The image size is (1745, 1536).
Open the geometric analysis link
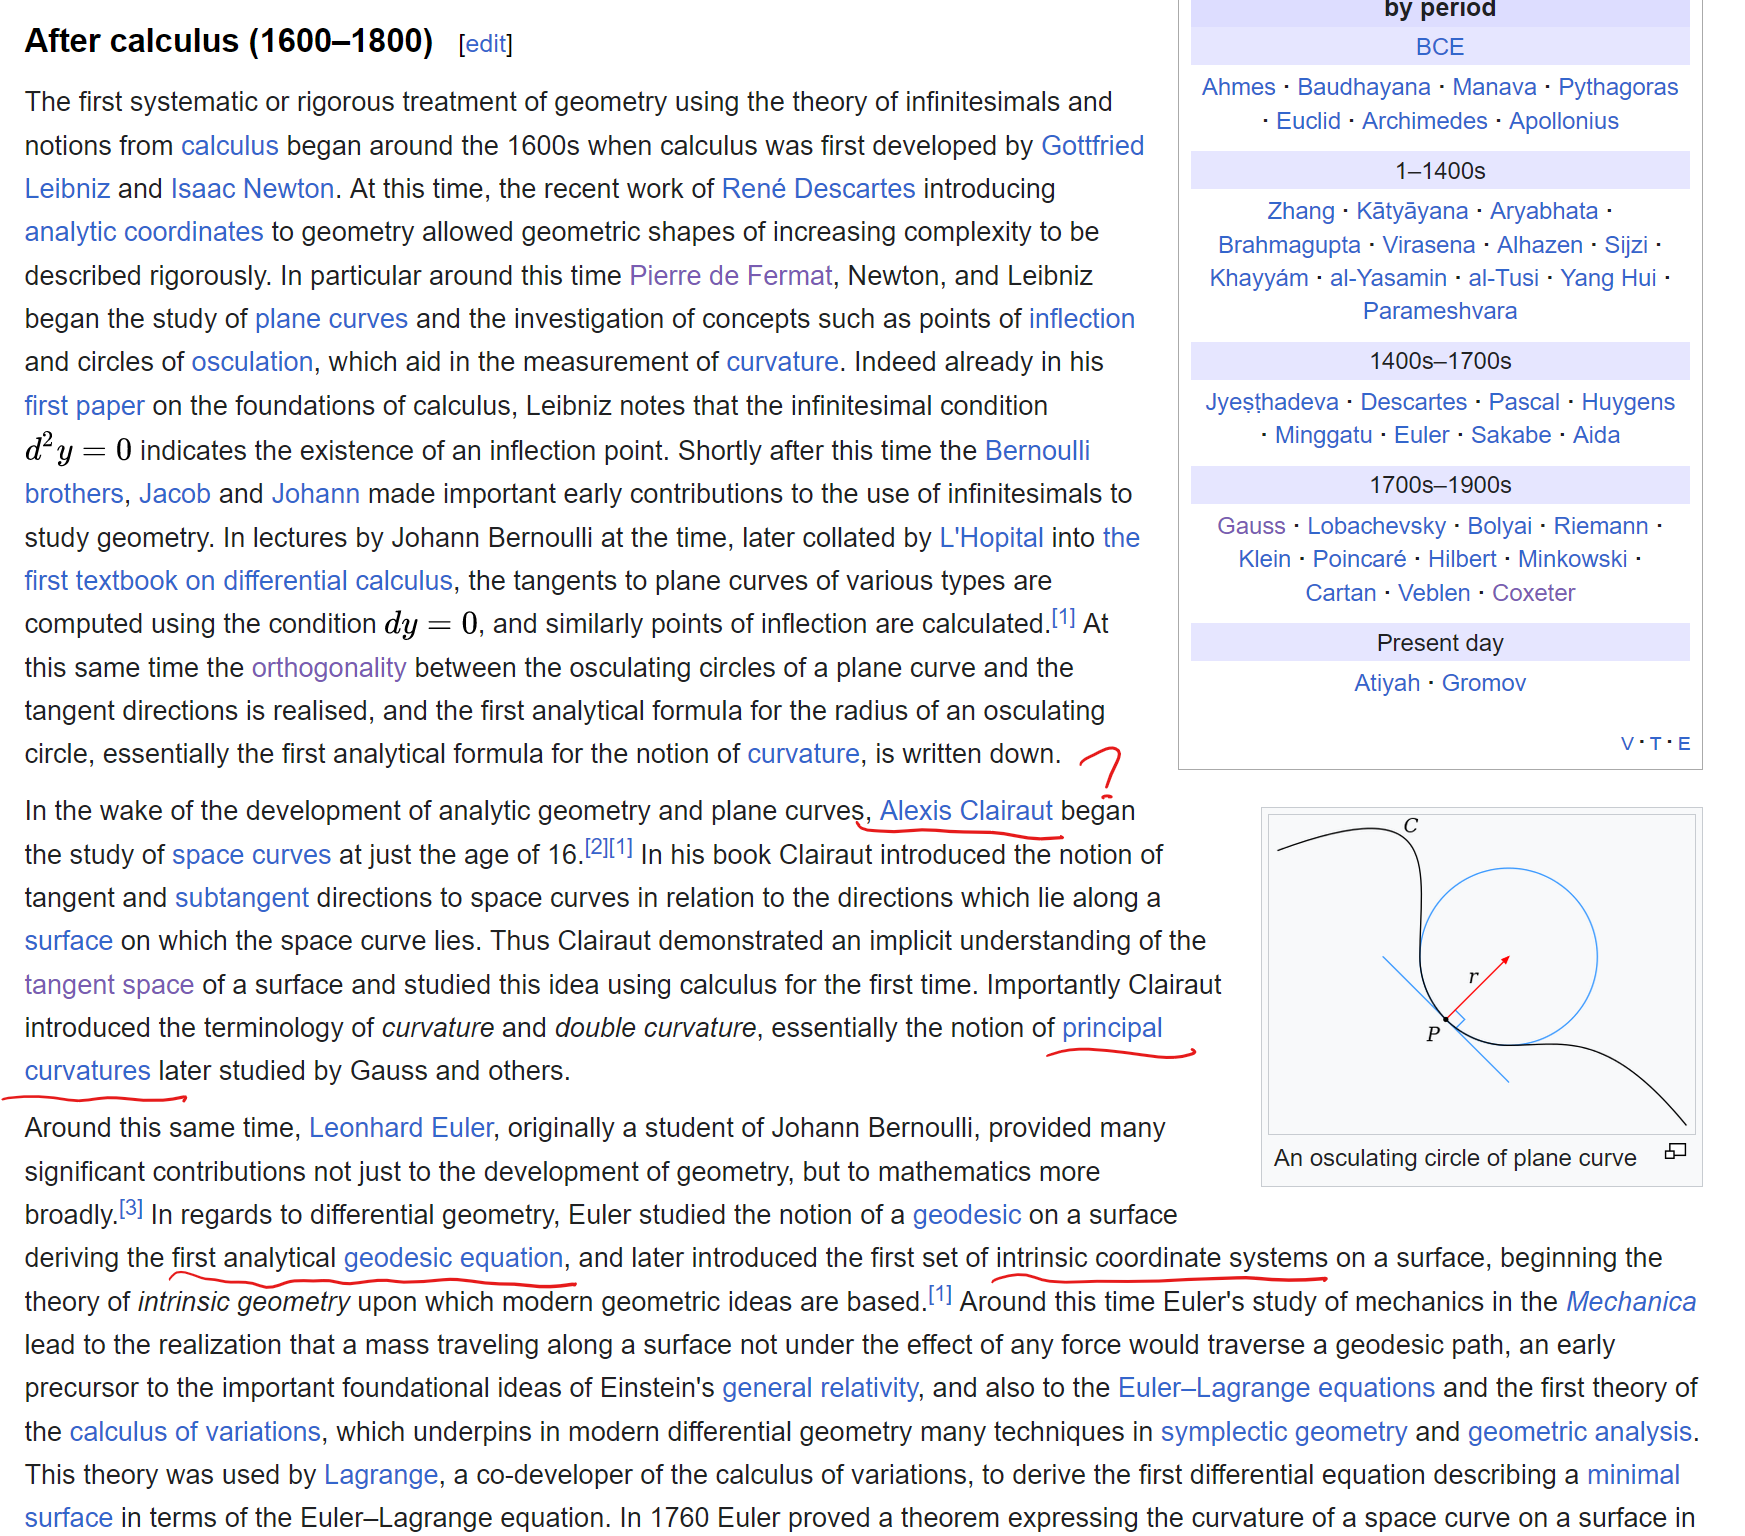pos(1580,1432)
